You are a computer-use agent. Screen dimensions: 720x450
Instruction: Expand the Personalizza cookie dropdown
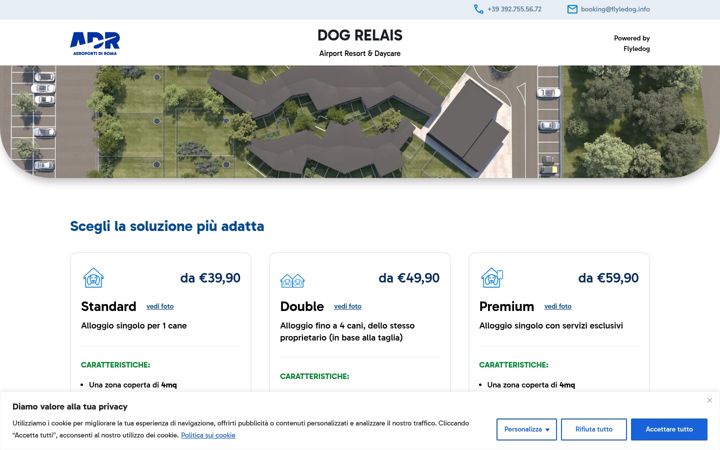pos(526,429)
